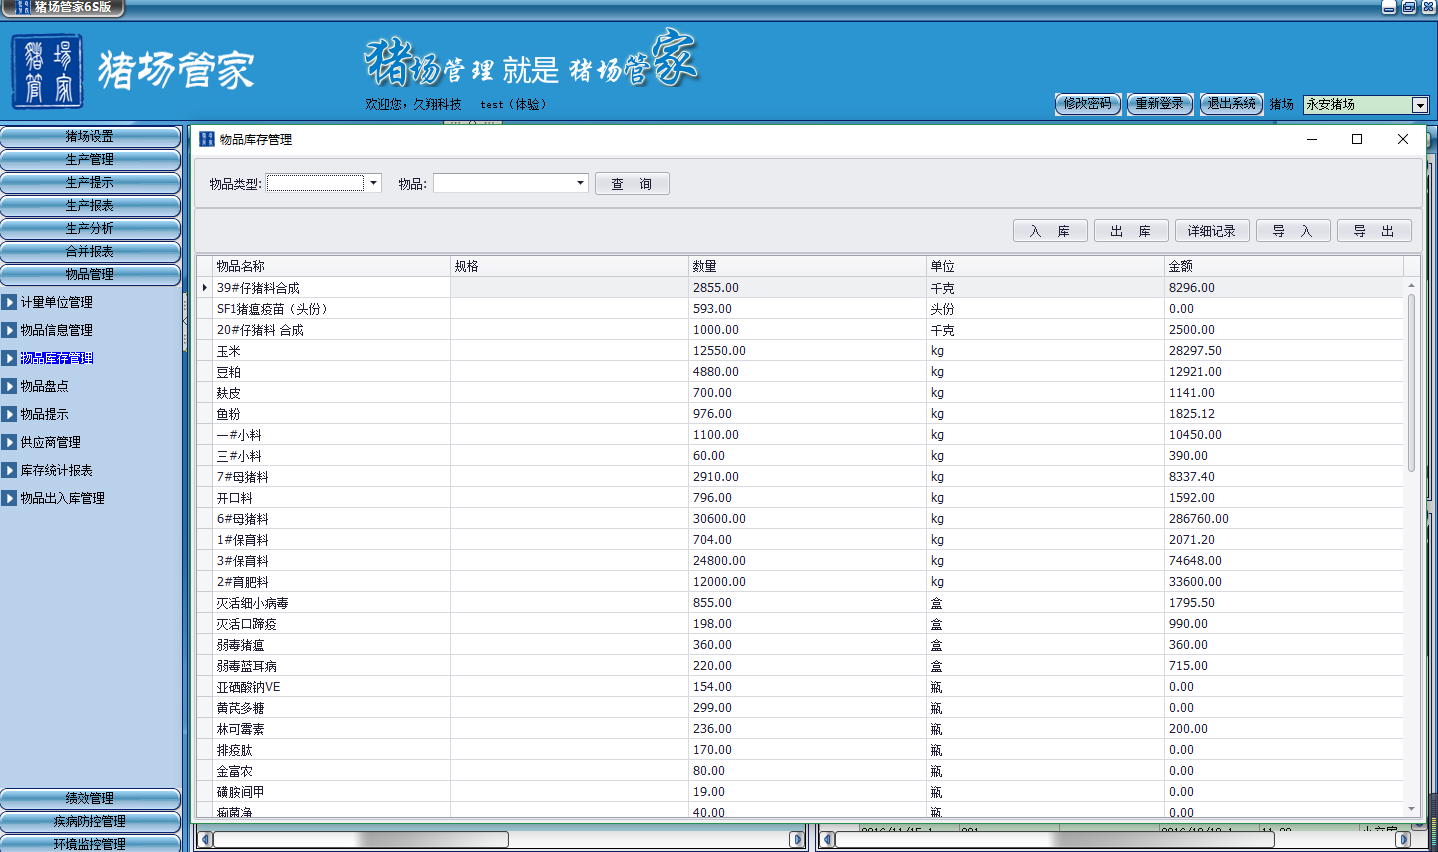Open the 绩效管理 menu section

[x=90, y=798]
